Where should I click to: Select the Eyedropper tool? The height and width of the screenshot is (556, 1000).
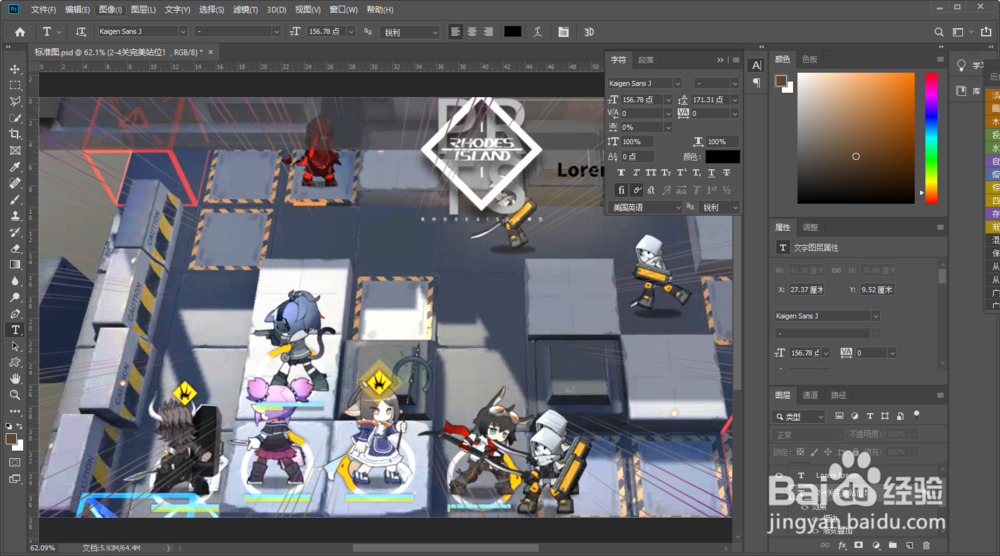tap(15, 167)
